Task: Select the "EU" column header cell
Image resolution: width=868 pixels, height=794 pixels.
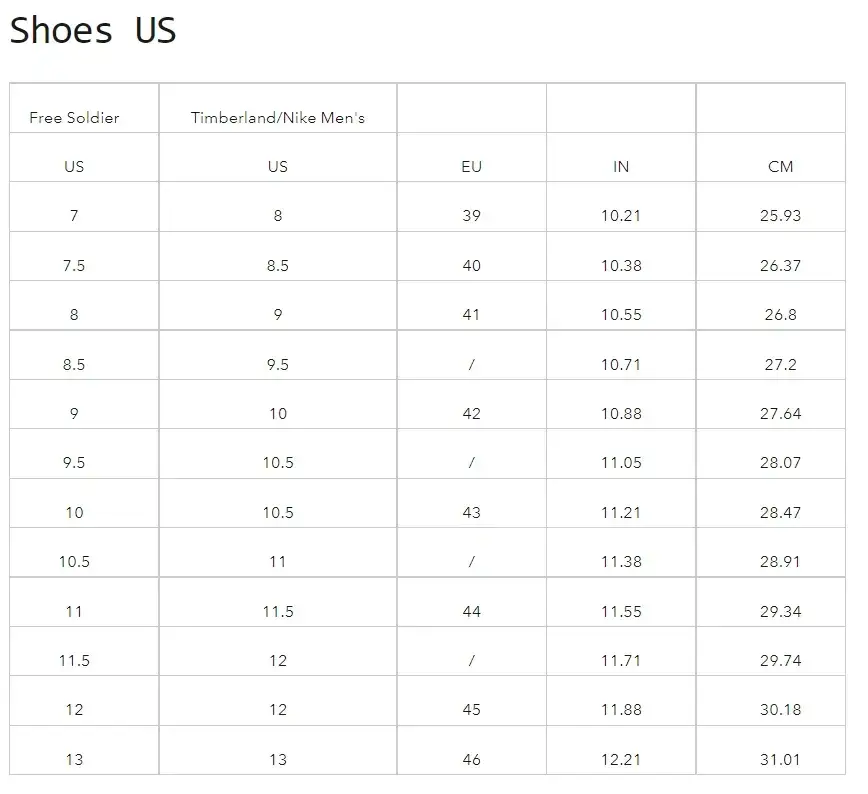Action: [x=472, y=167]
